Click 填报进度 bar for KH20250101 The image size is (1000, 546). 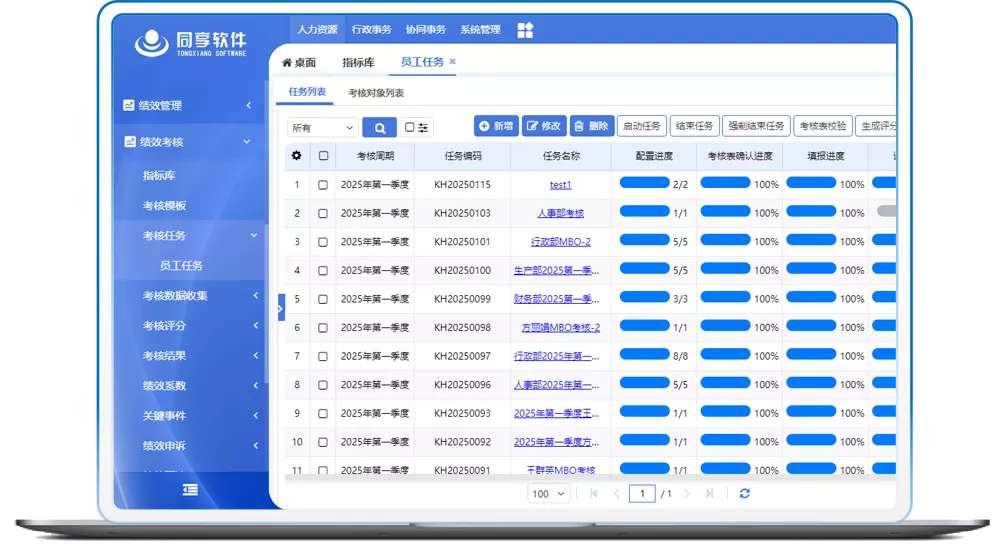(x=811, y=240)
